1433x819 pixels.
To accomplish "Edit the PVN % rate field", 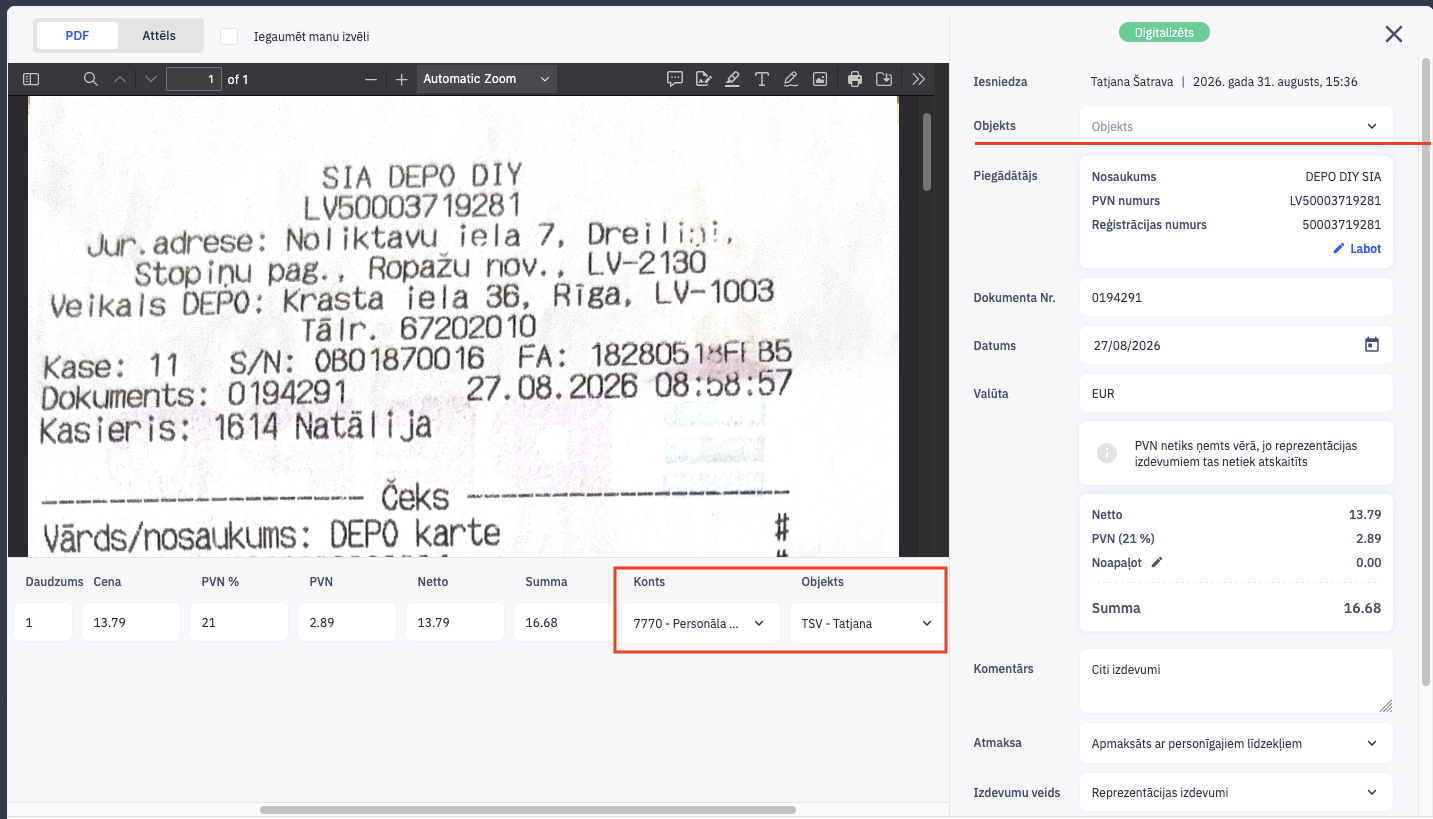I will (239, 622).
